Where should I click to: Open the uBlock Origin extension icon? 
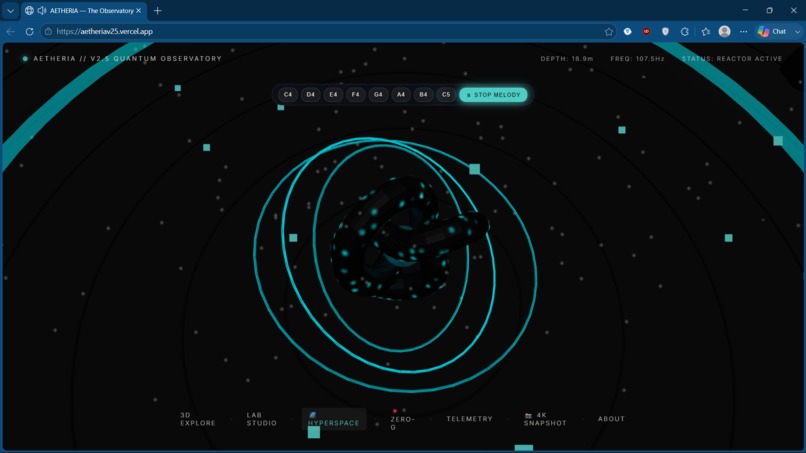click(646, 31)
